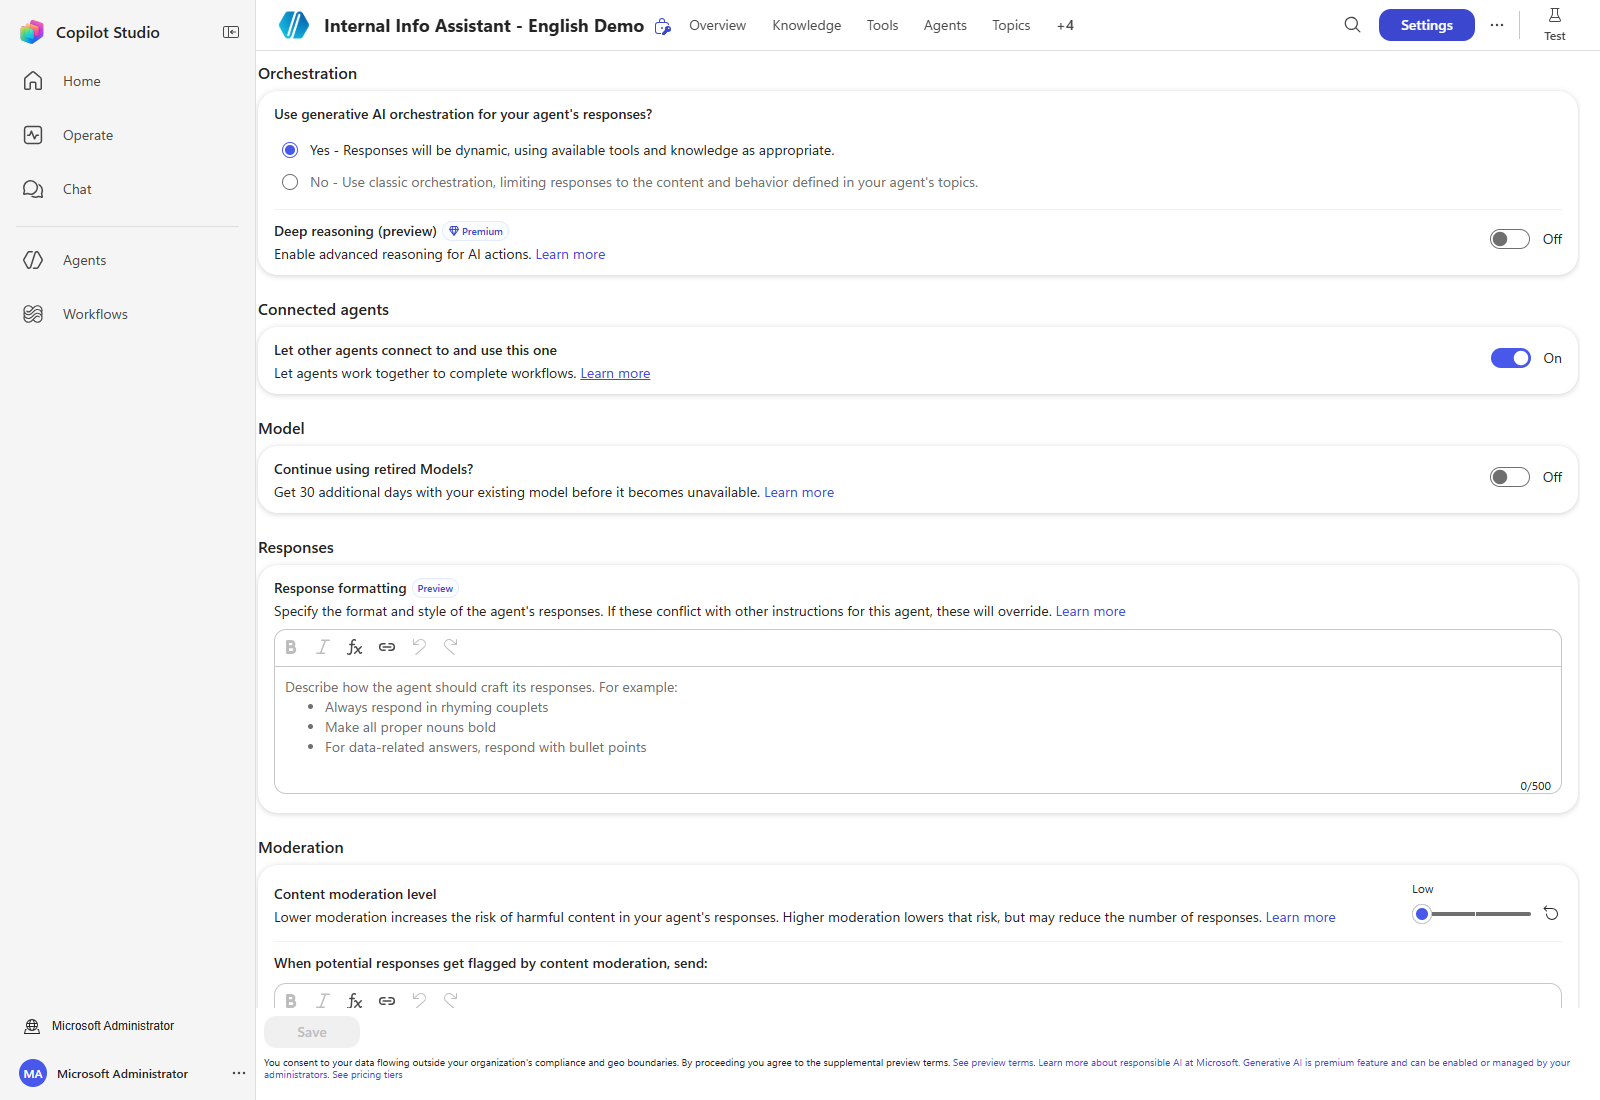Toggle Let other agents connect switch
1600x1100 pixels.
1510,358
